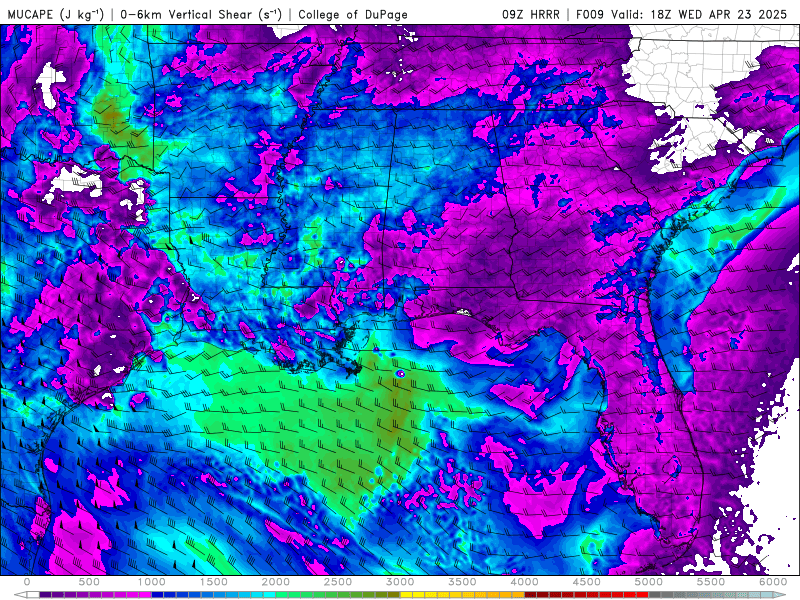Image resolution: width=800 pixels, height=600 pixels.
Task: Click the 1500 value on the color scale
Action: pyautogui.click(x=213, y=582)
